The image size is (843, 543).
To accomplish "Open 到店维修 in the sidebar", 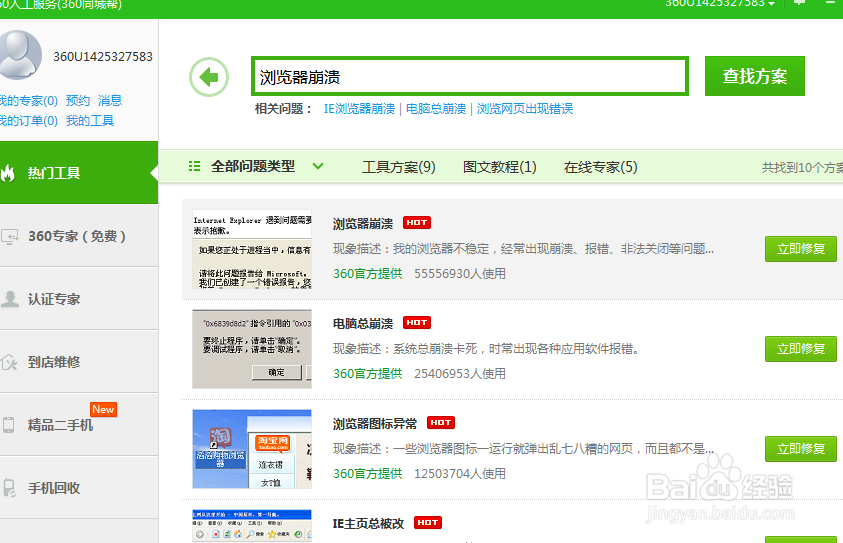I will tap(79, 362).
